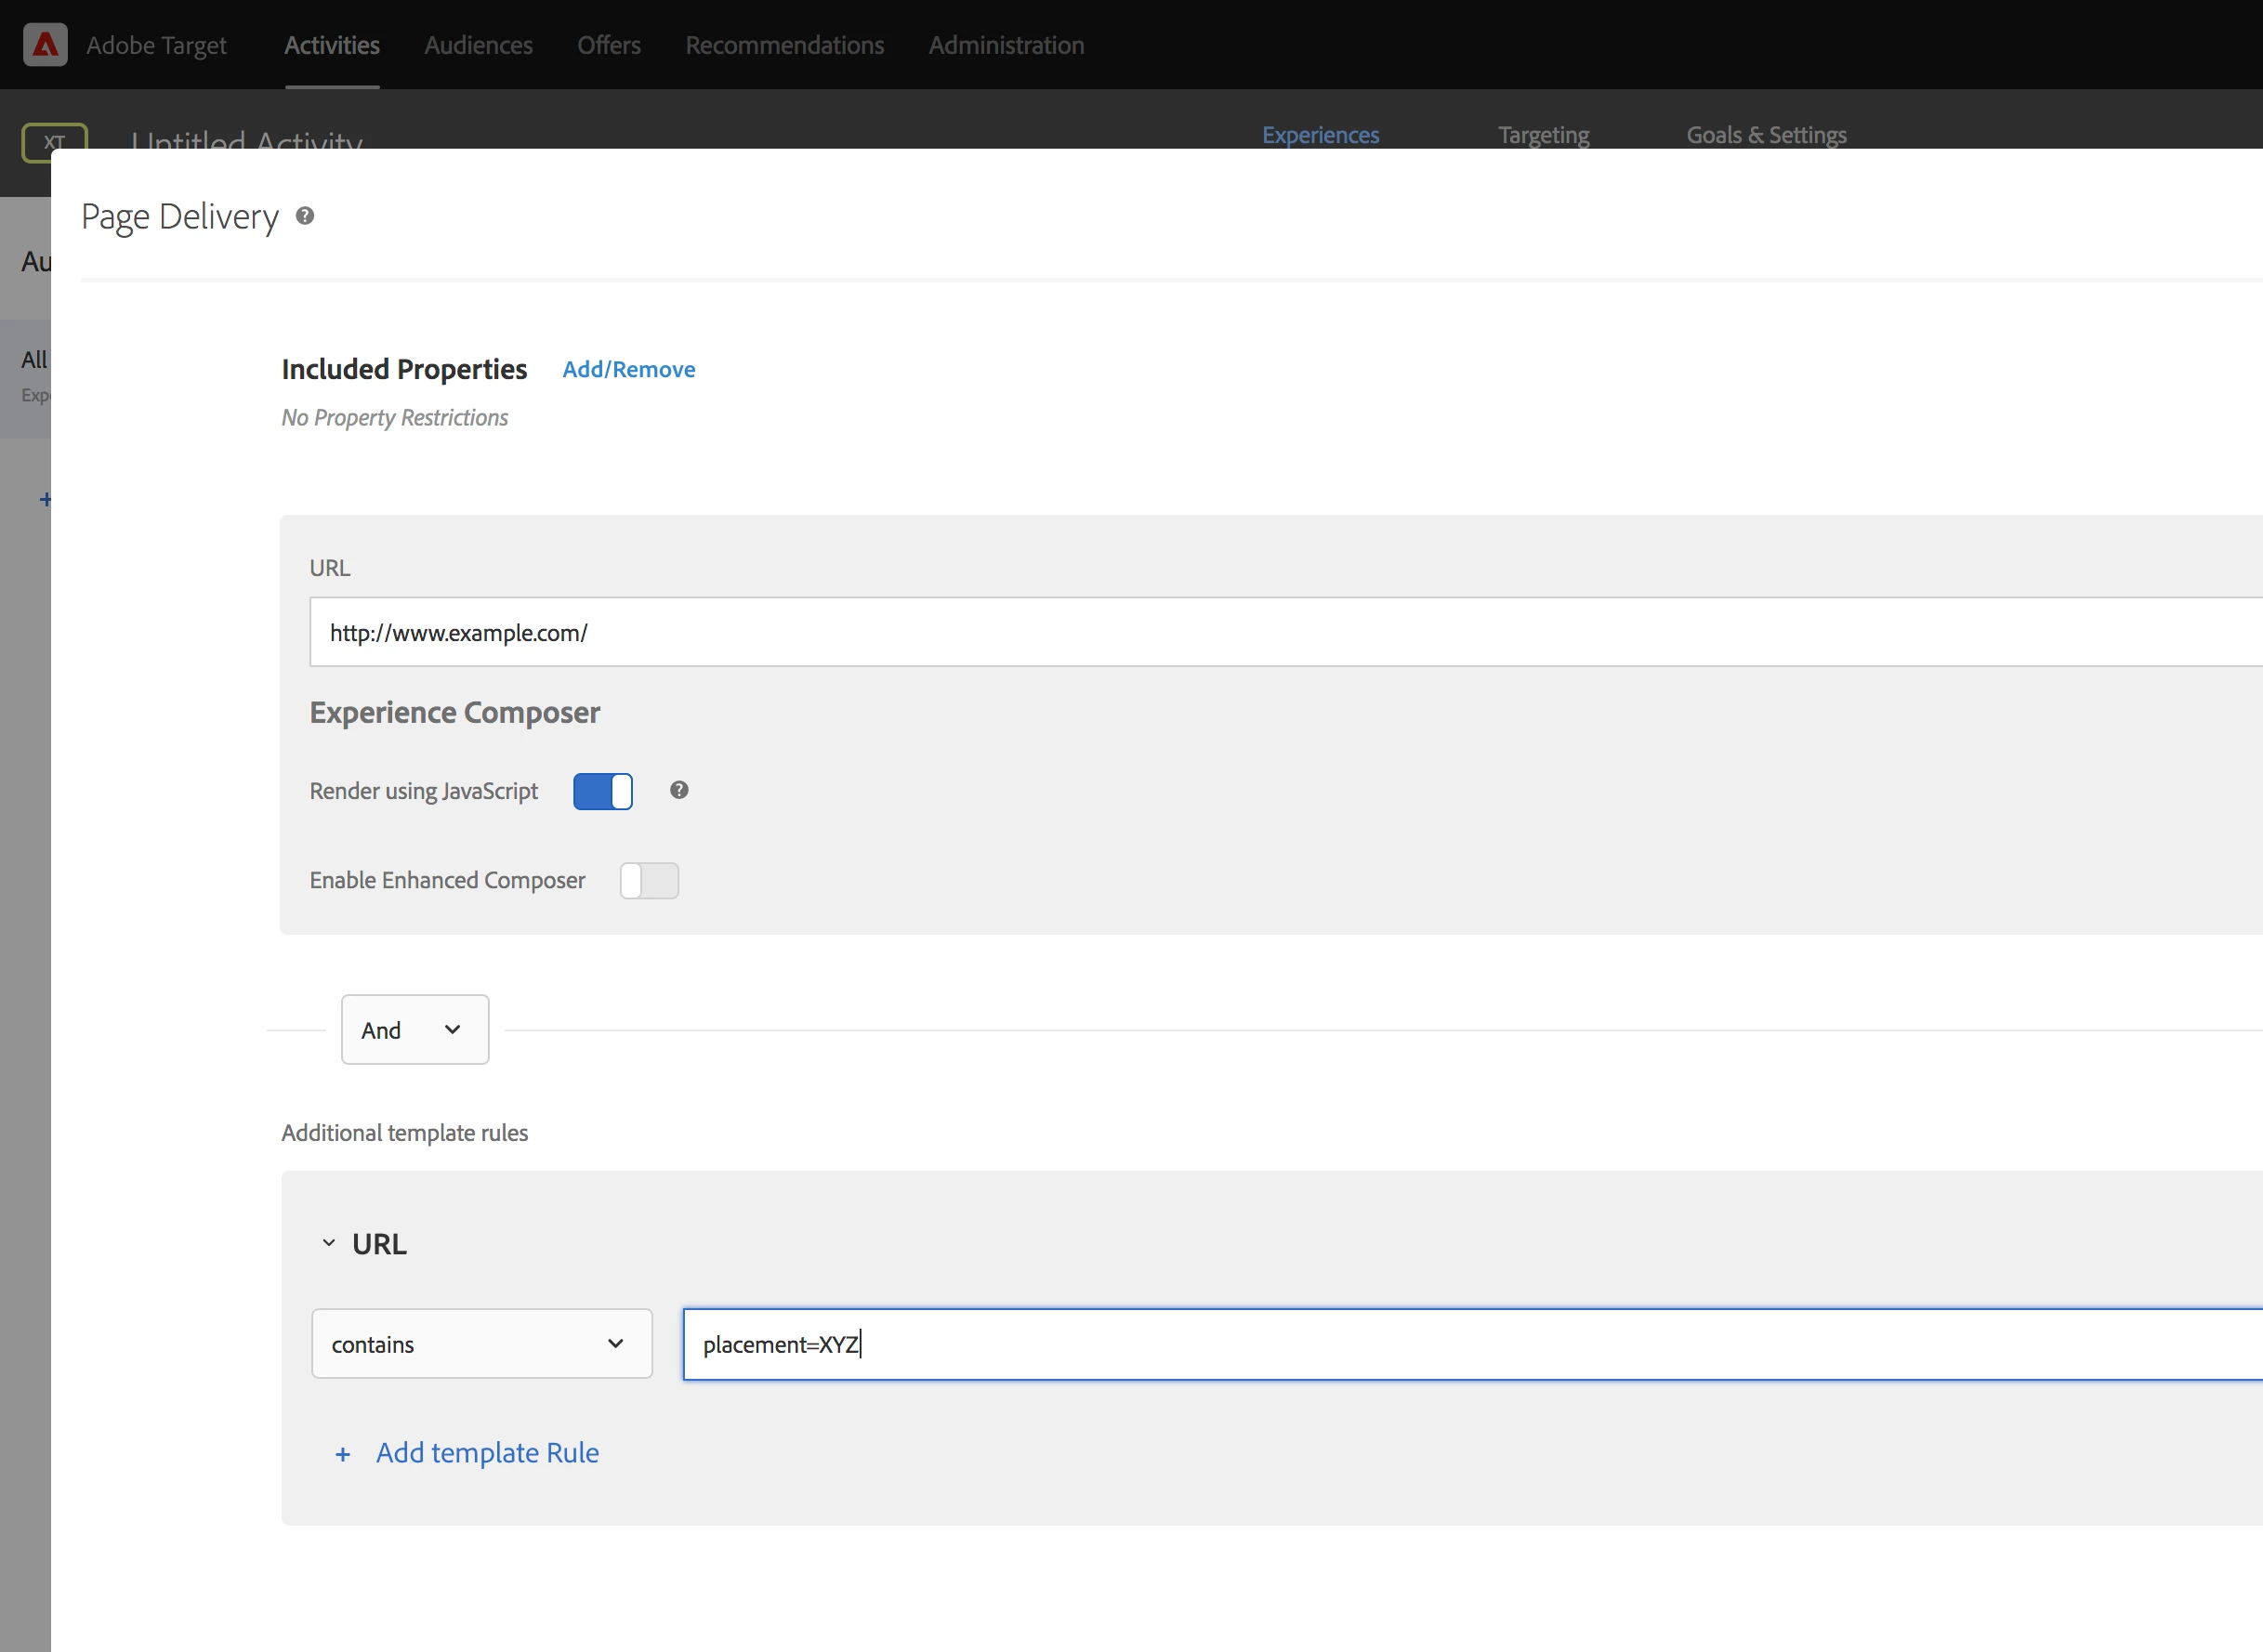Click the Adobe Target logo icon
The width and height of the screenshot is (2263, 1652).
point(45,45)
